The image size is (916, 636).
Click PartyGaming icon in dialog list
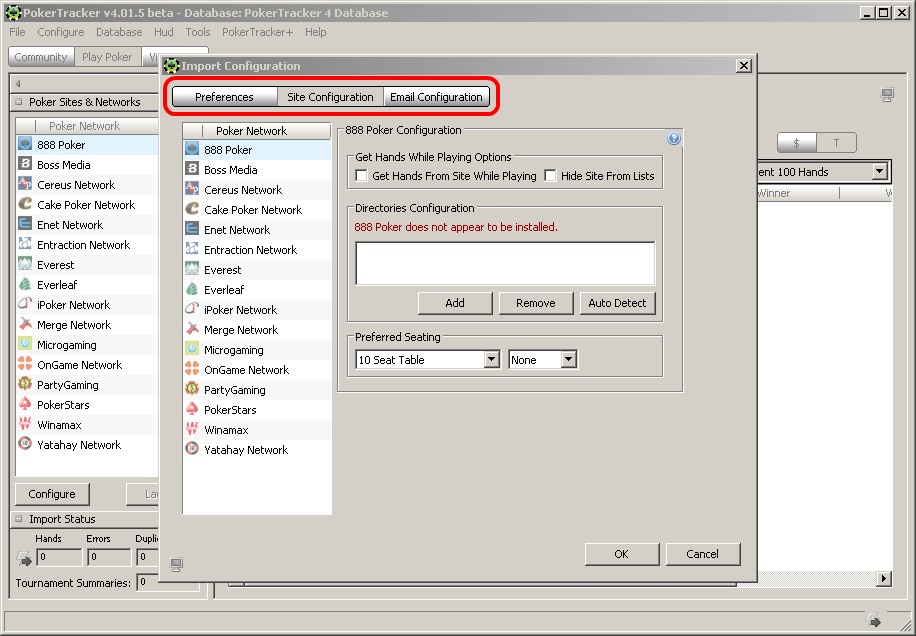(192, 388)
